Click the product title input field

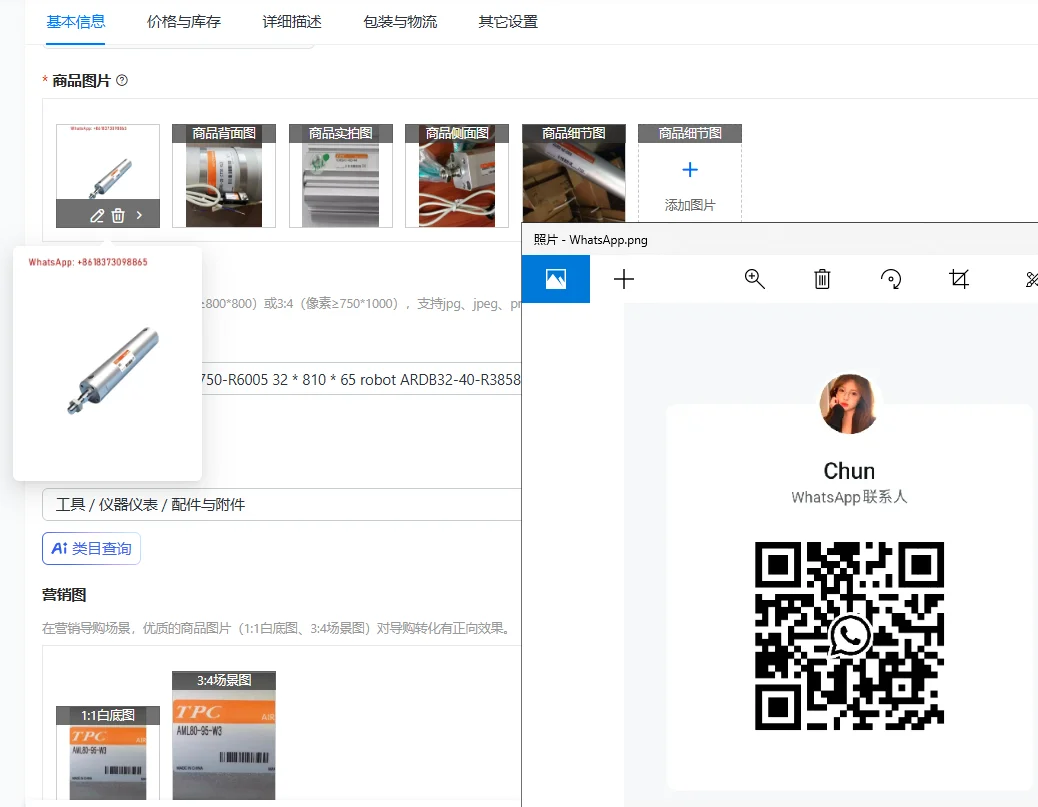361,379
